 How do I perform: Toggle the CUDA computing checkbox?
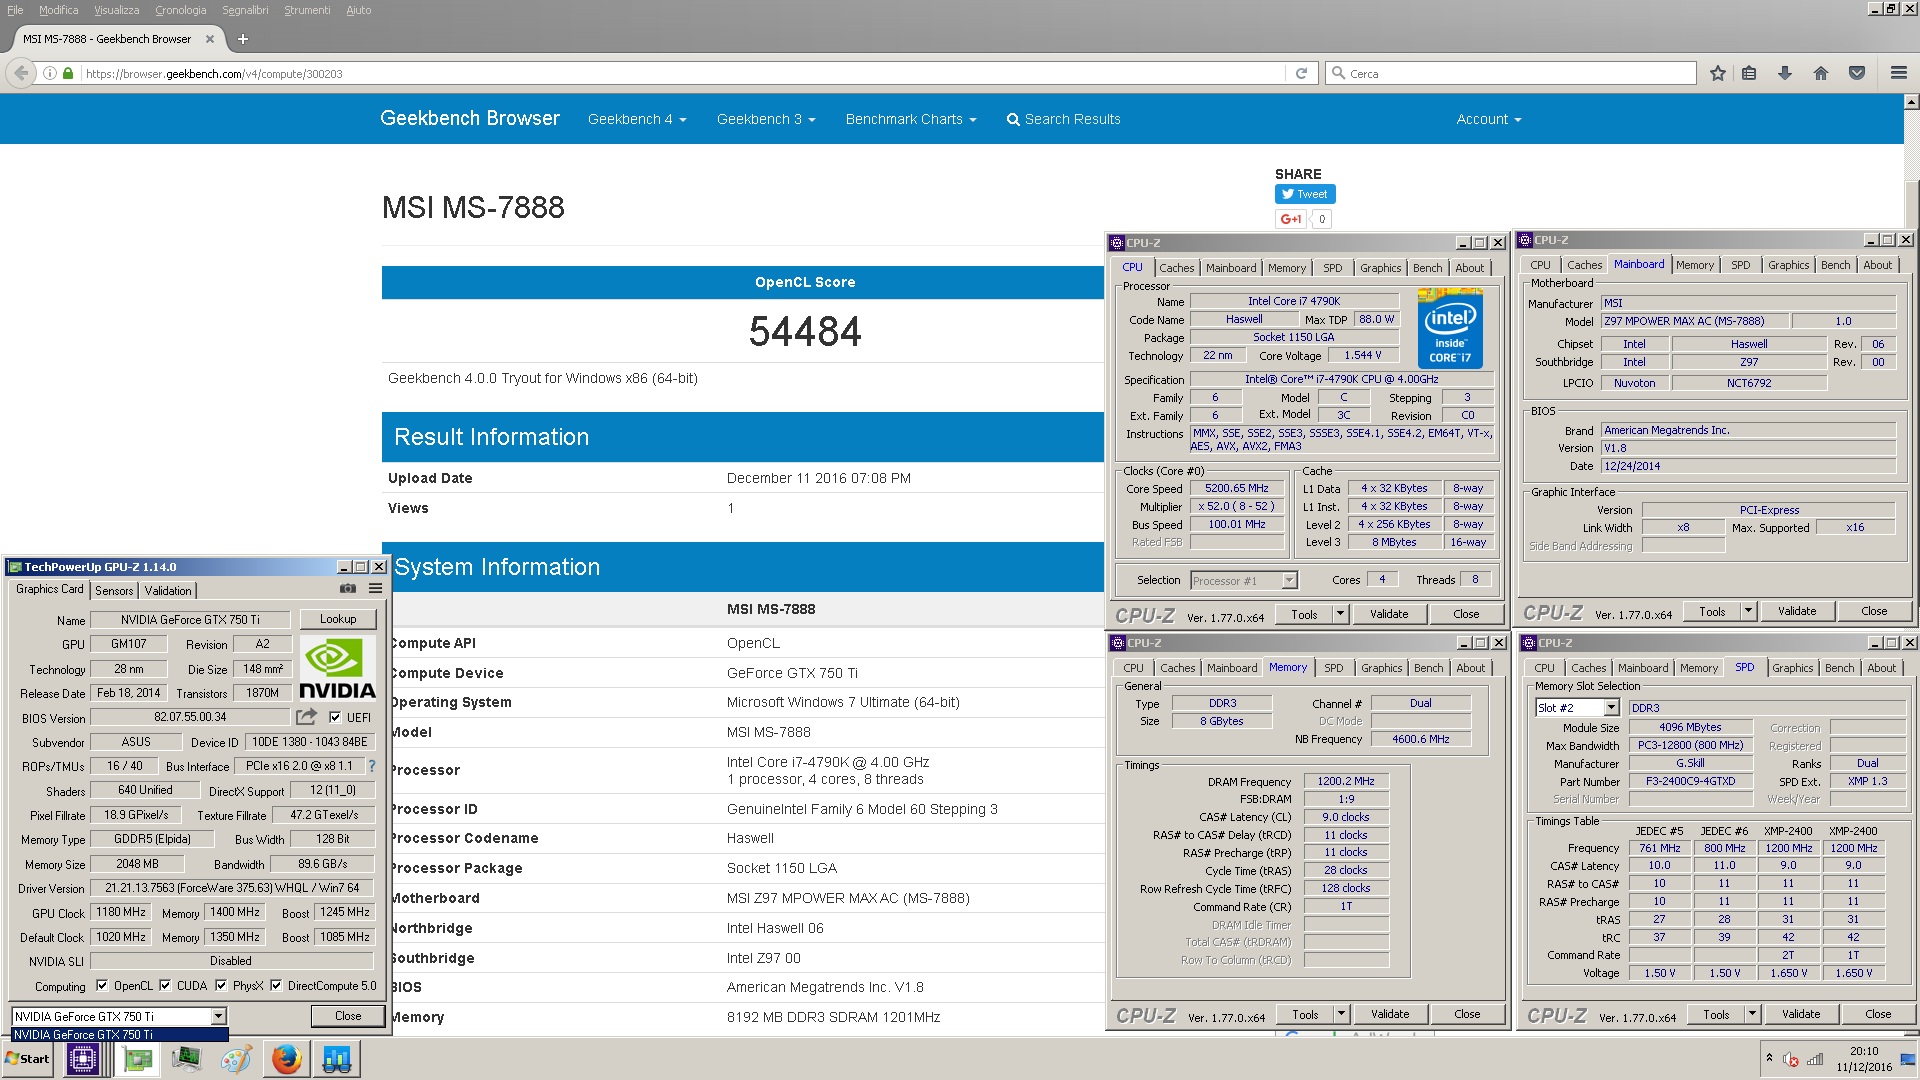[x=165, y=985]
